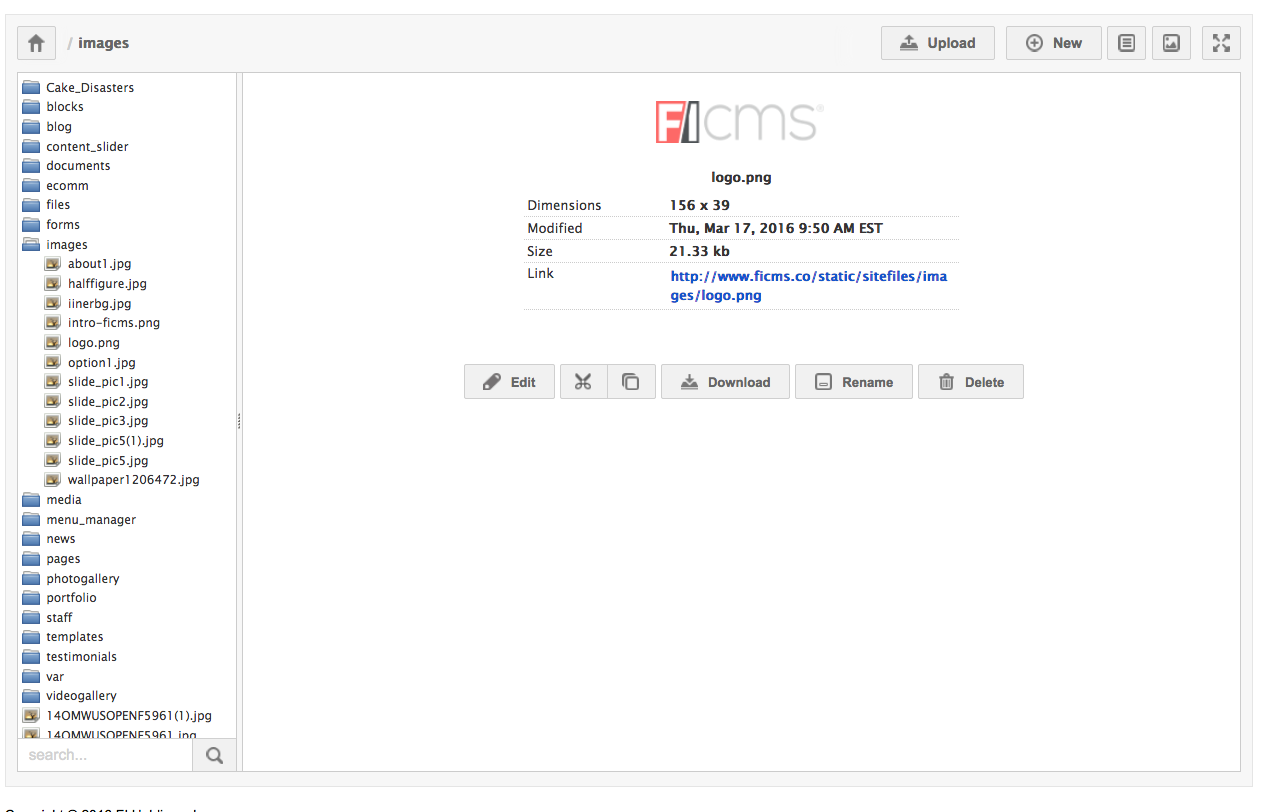Expand the Cake_Disasters folder
The image size is (1270, 812).
pos(31,88)
